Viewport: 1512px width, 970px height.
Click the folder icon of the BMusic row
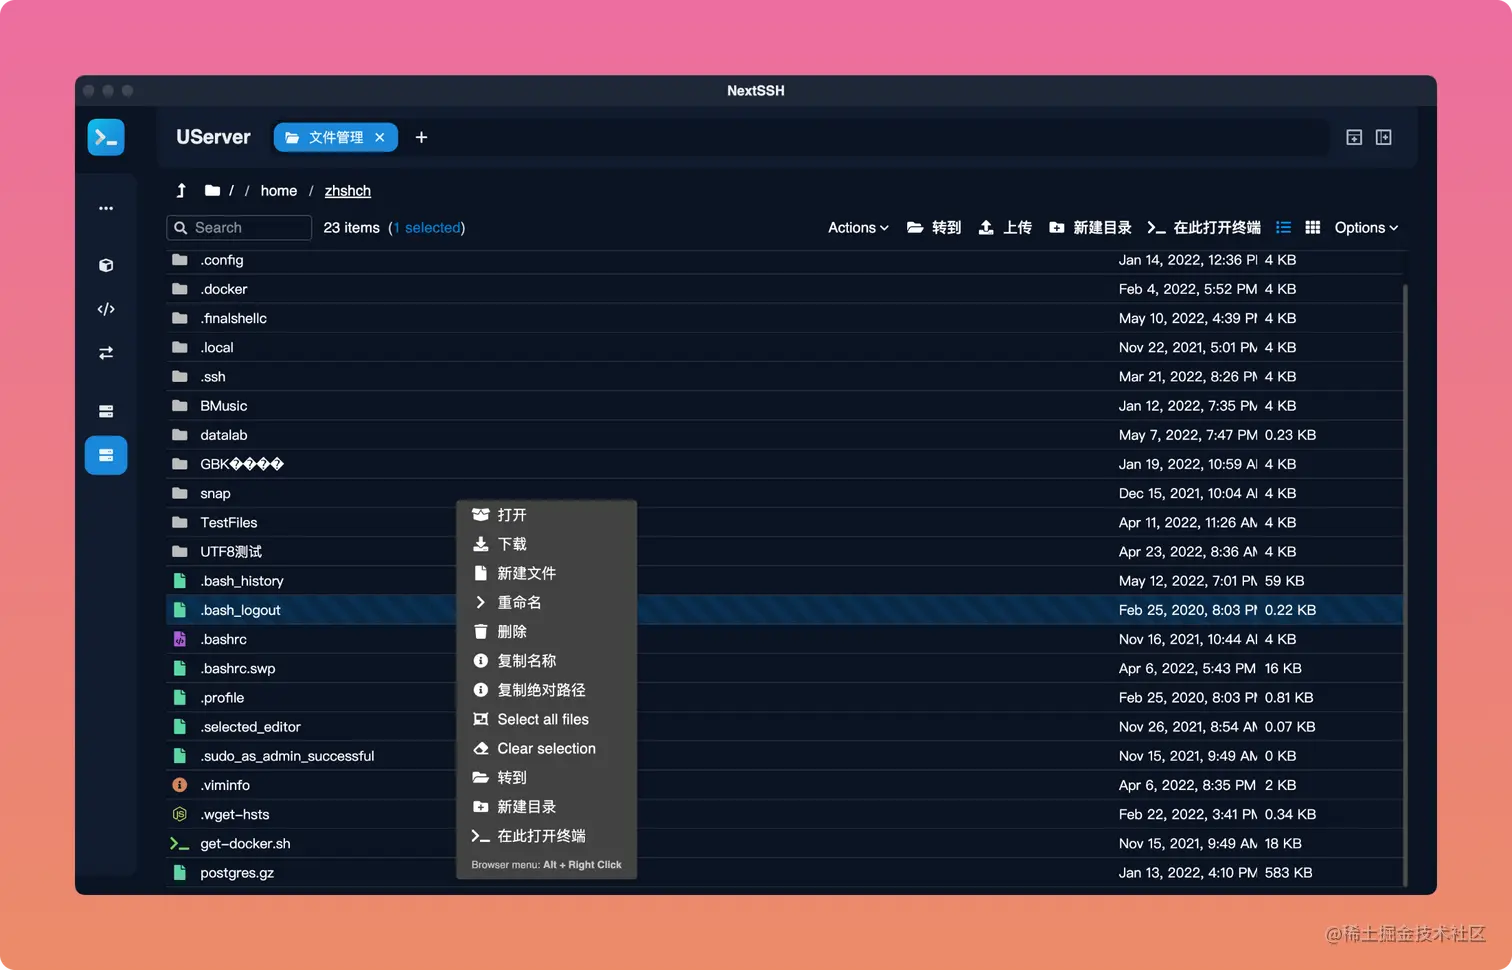180,406
